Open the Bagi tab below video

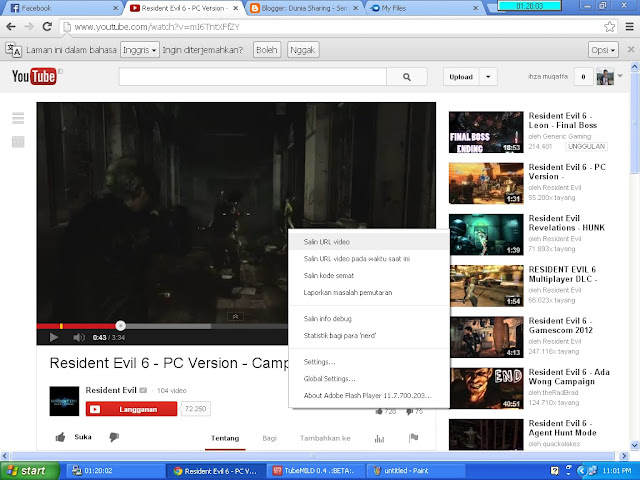(x=269, y=438)
